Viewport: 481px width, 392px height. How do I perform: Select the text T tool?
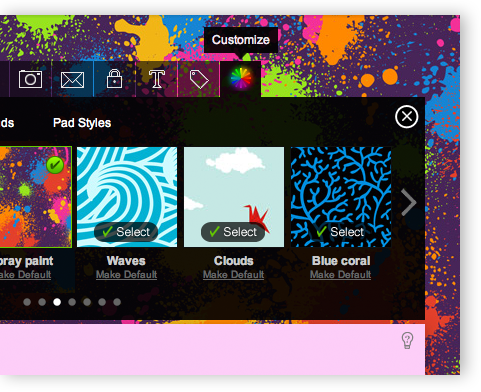(x=157, y=79)
